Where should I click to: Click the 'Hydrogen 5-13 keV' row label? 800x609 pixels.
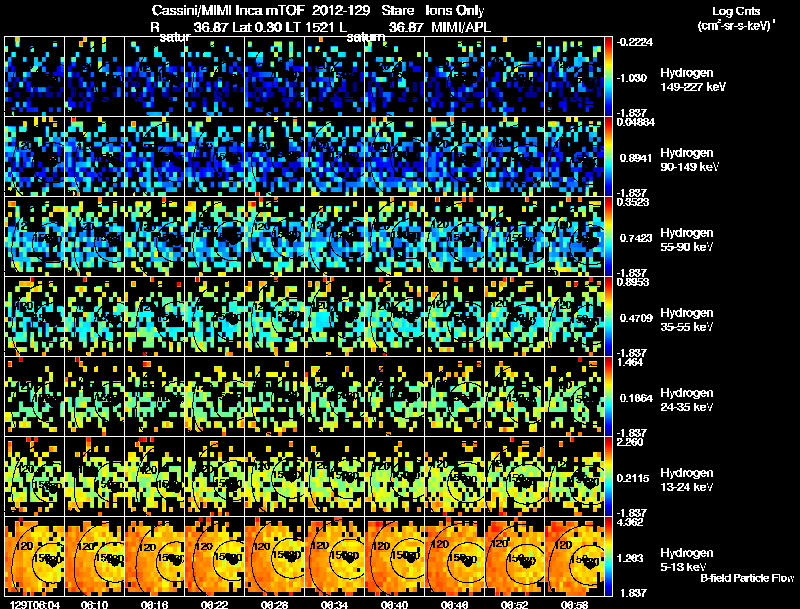coord(687,560)
